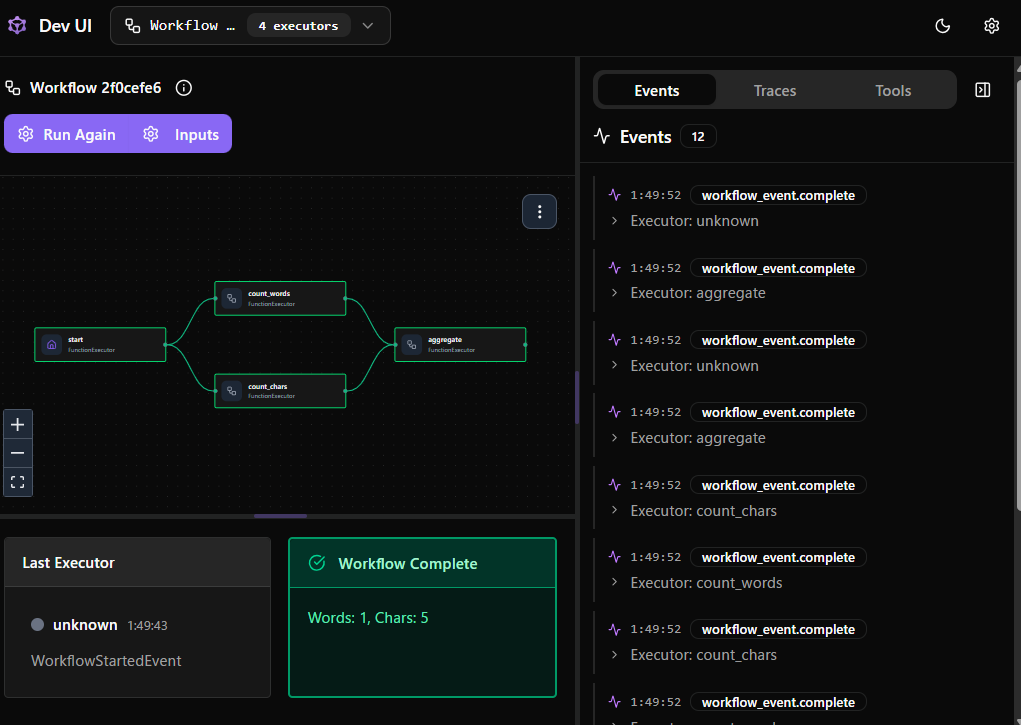This screenshot has width=1021, height=725.
Task: Open the settings gear in header
Action: [x=991, y=26]
